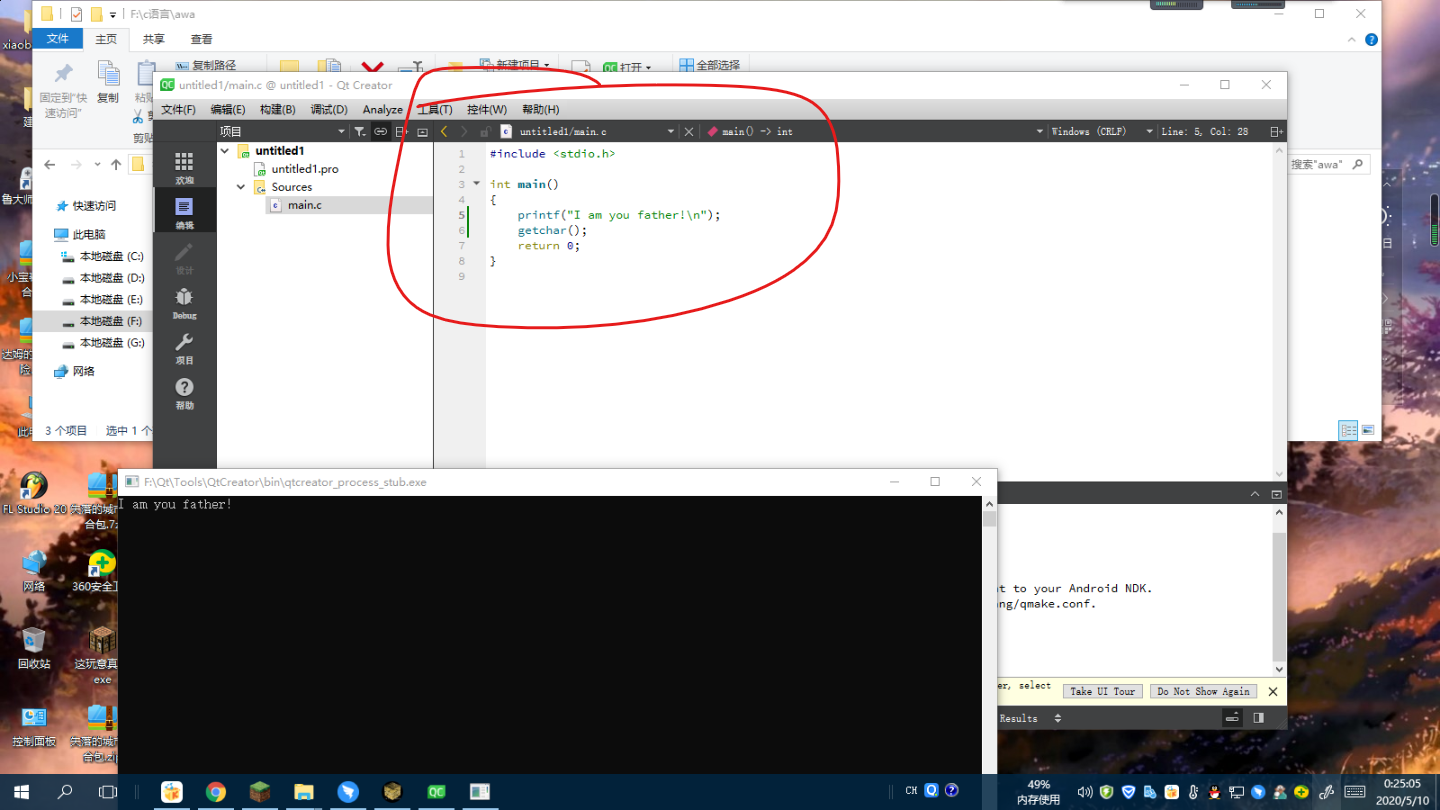Open the 构建(B) build menu
Image resolution: width=1440 pixels, height=810 pixels.
(277, 109)
